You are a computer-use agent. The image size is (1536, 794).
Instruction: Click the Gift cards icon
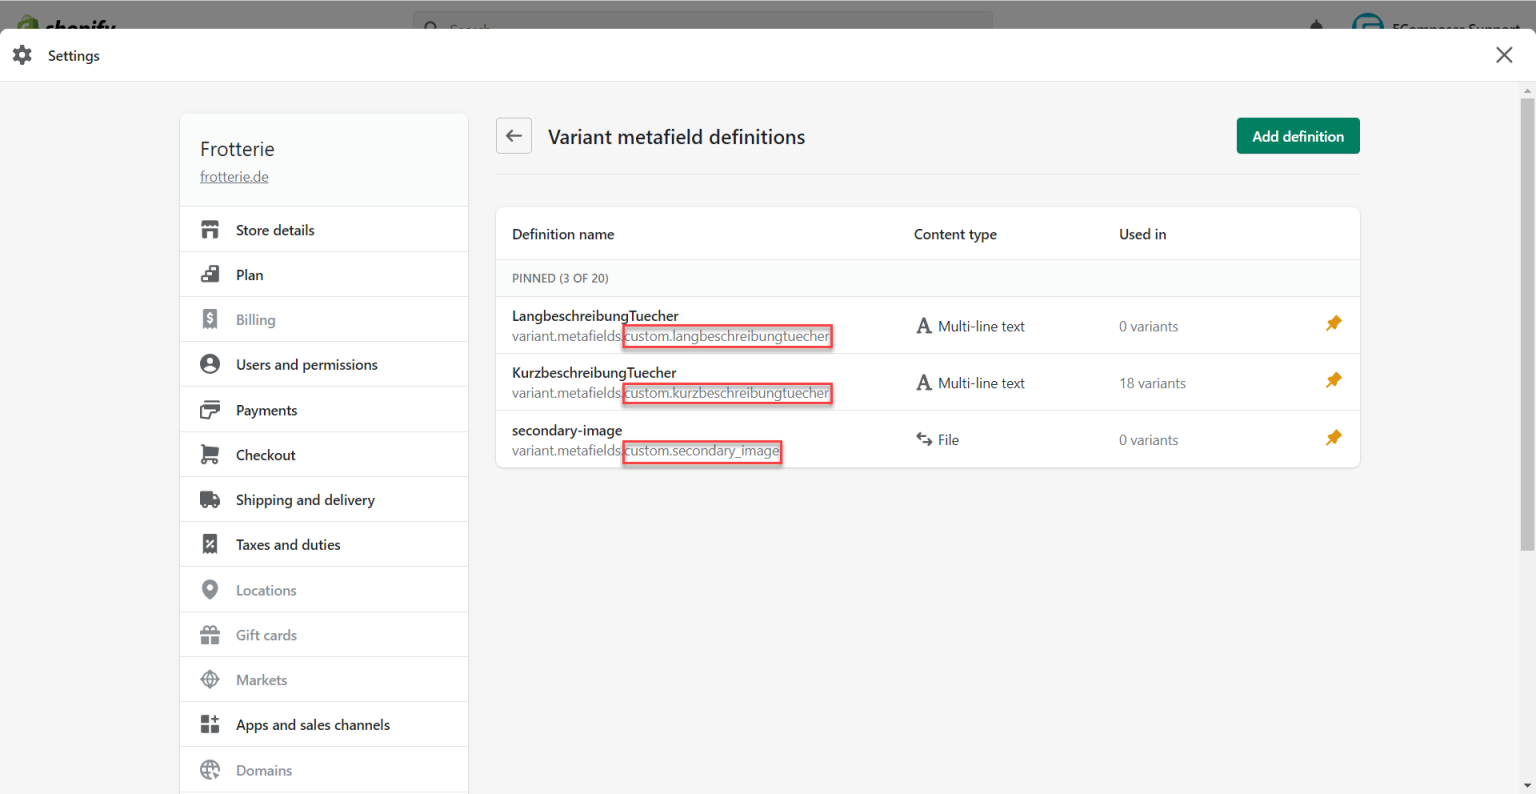(x=209, y=634)
